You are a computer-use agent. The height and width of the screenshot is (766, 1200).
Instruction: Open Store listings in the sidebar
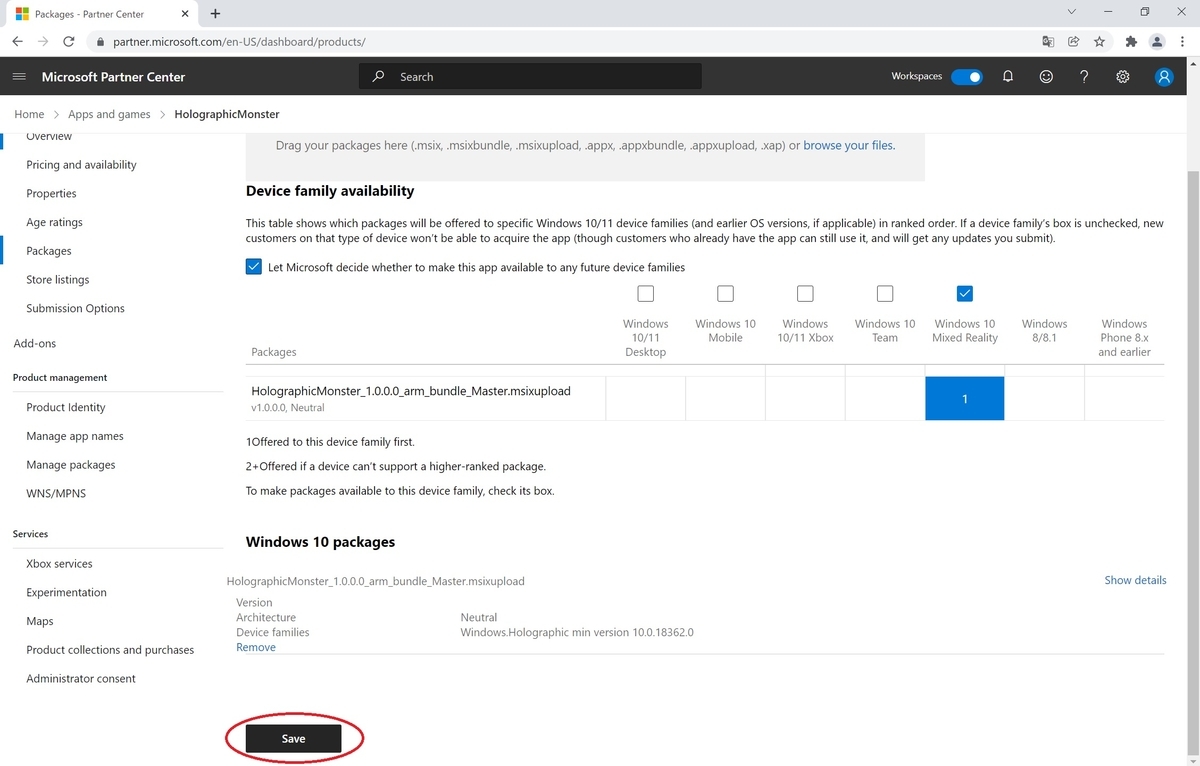pyautogui.click(x=58, y=280)
